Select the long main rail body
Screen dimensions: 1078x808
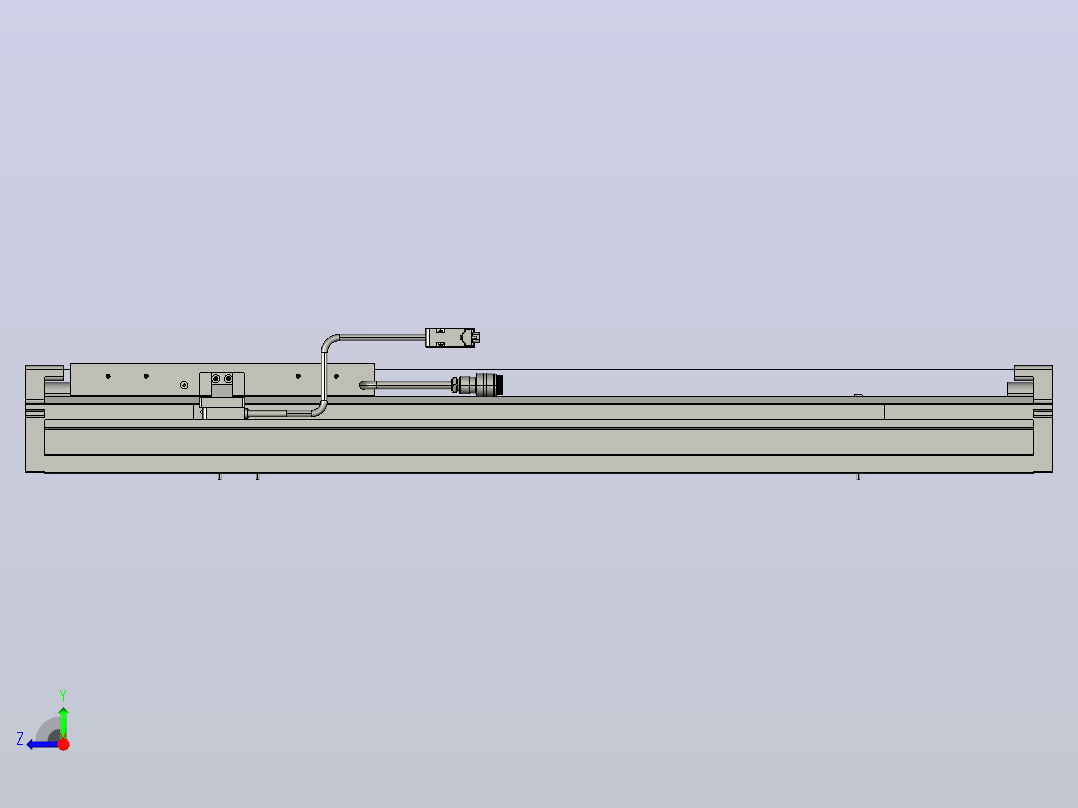pyautogui.click(x=539, y=441)
